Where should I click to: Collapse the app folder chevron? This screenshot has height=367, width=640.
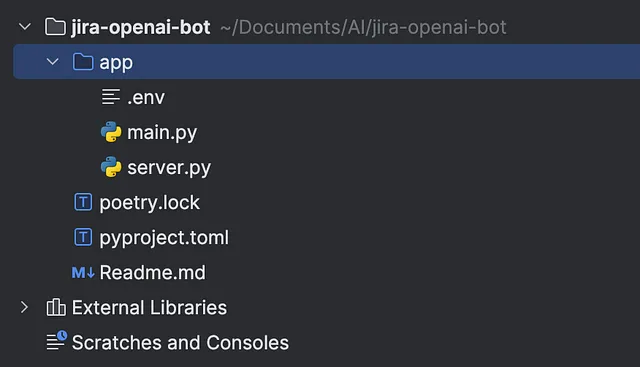53,62
